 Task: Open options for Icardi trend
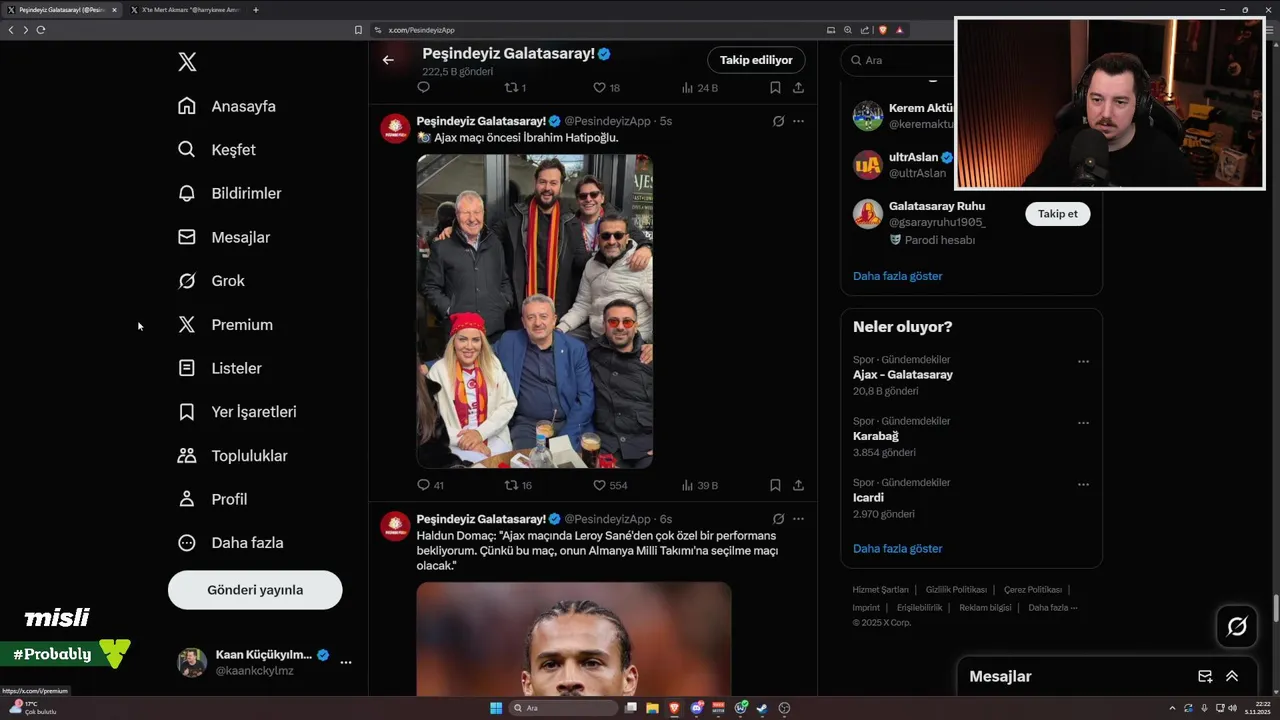pyautogui.click(x=1083, y=484)
